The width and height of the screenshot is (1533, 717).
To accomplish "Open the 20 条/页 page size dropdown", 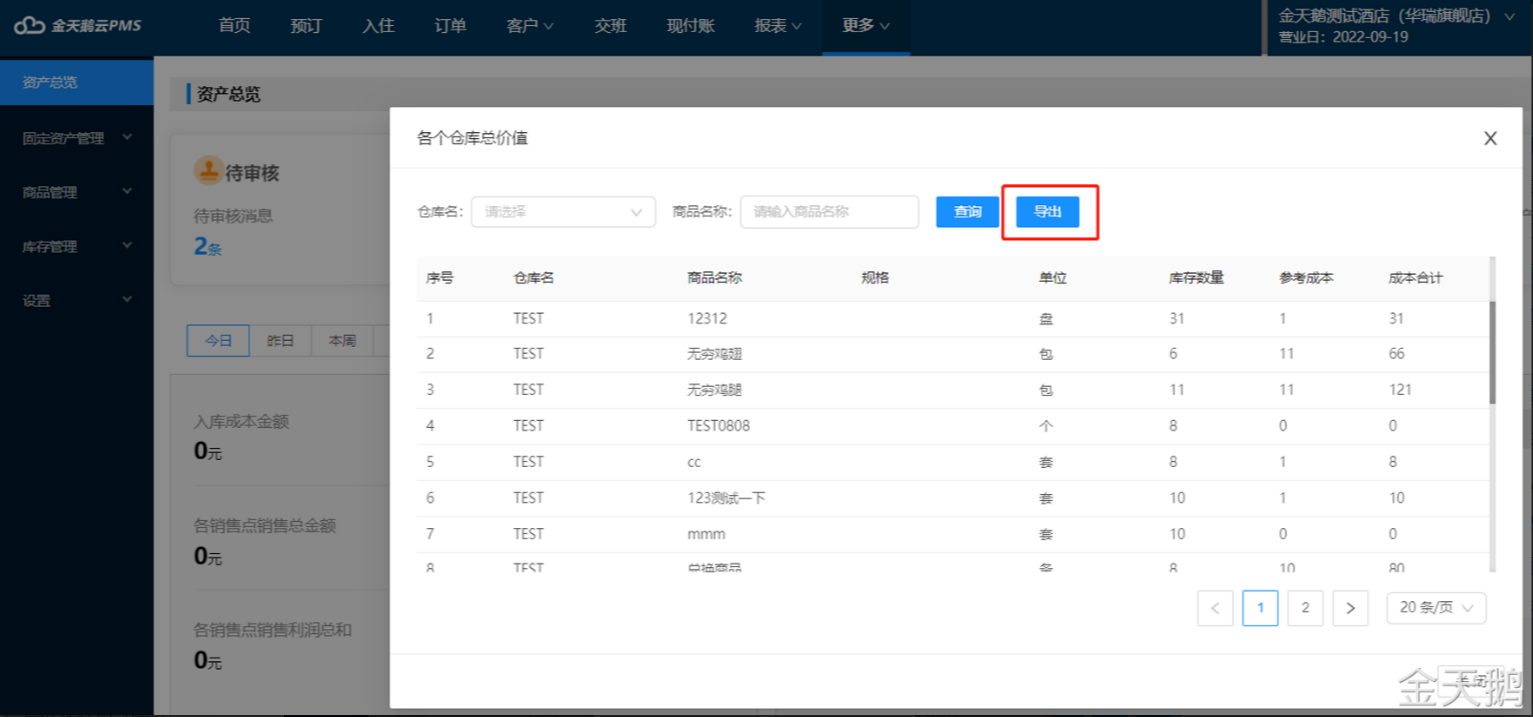I will 1436,608.
